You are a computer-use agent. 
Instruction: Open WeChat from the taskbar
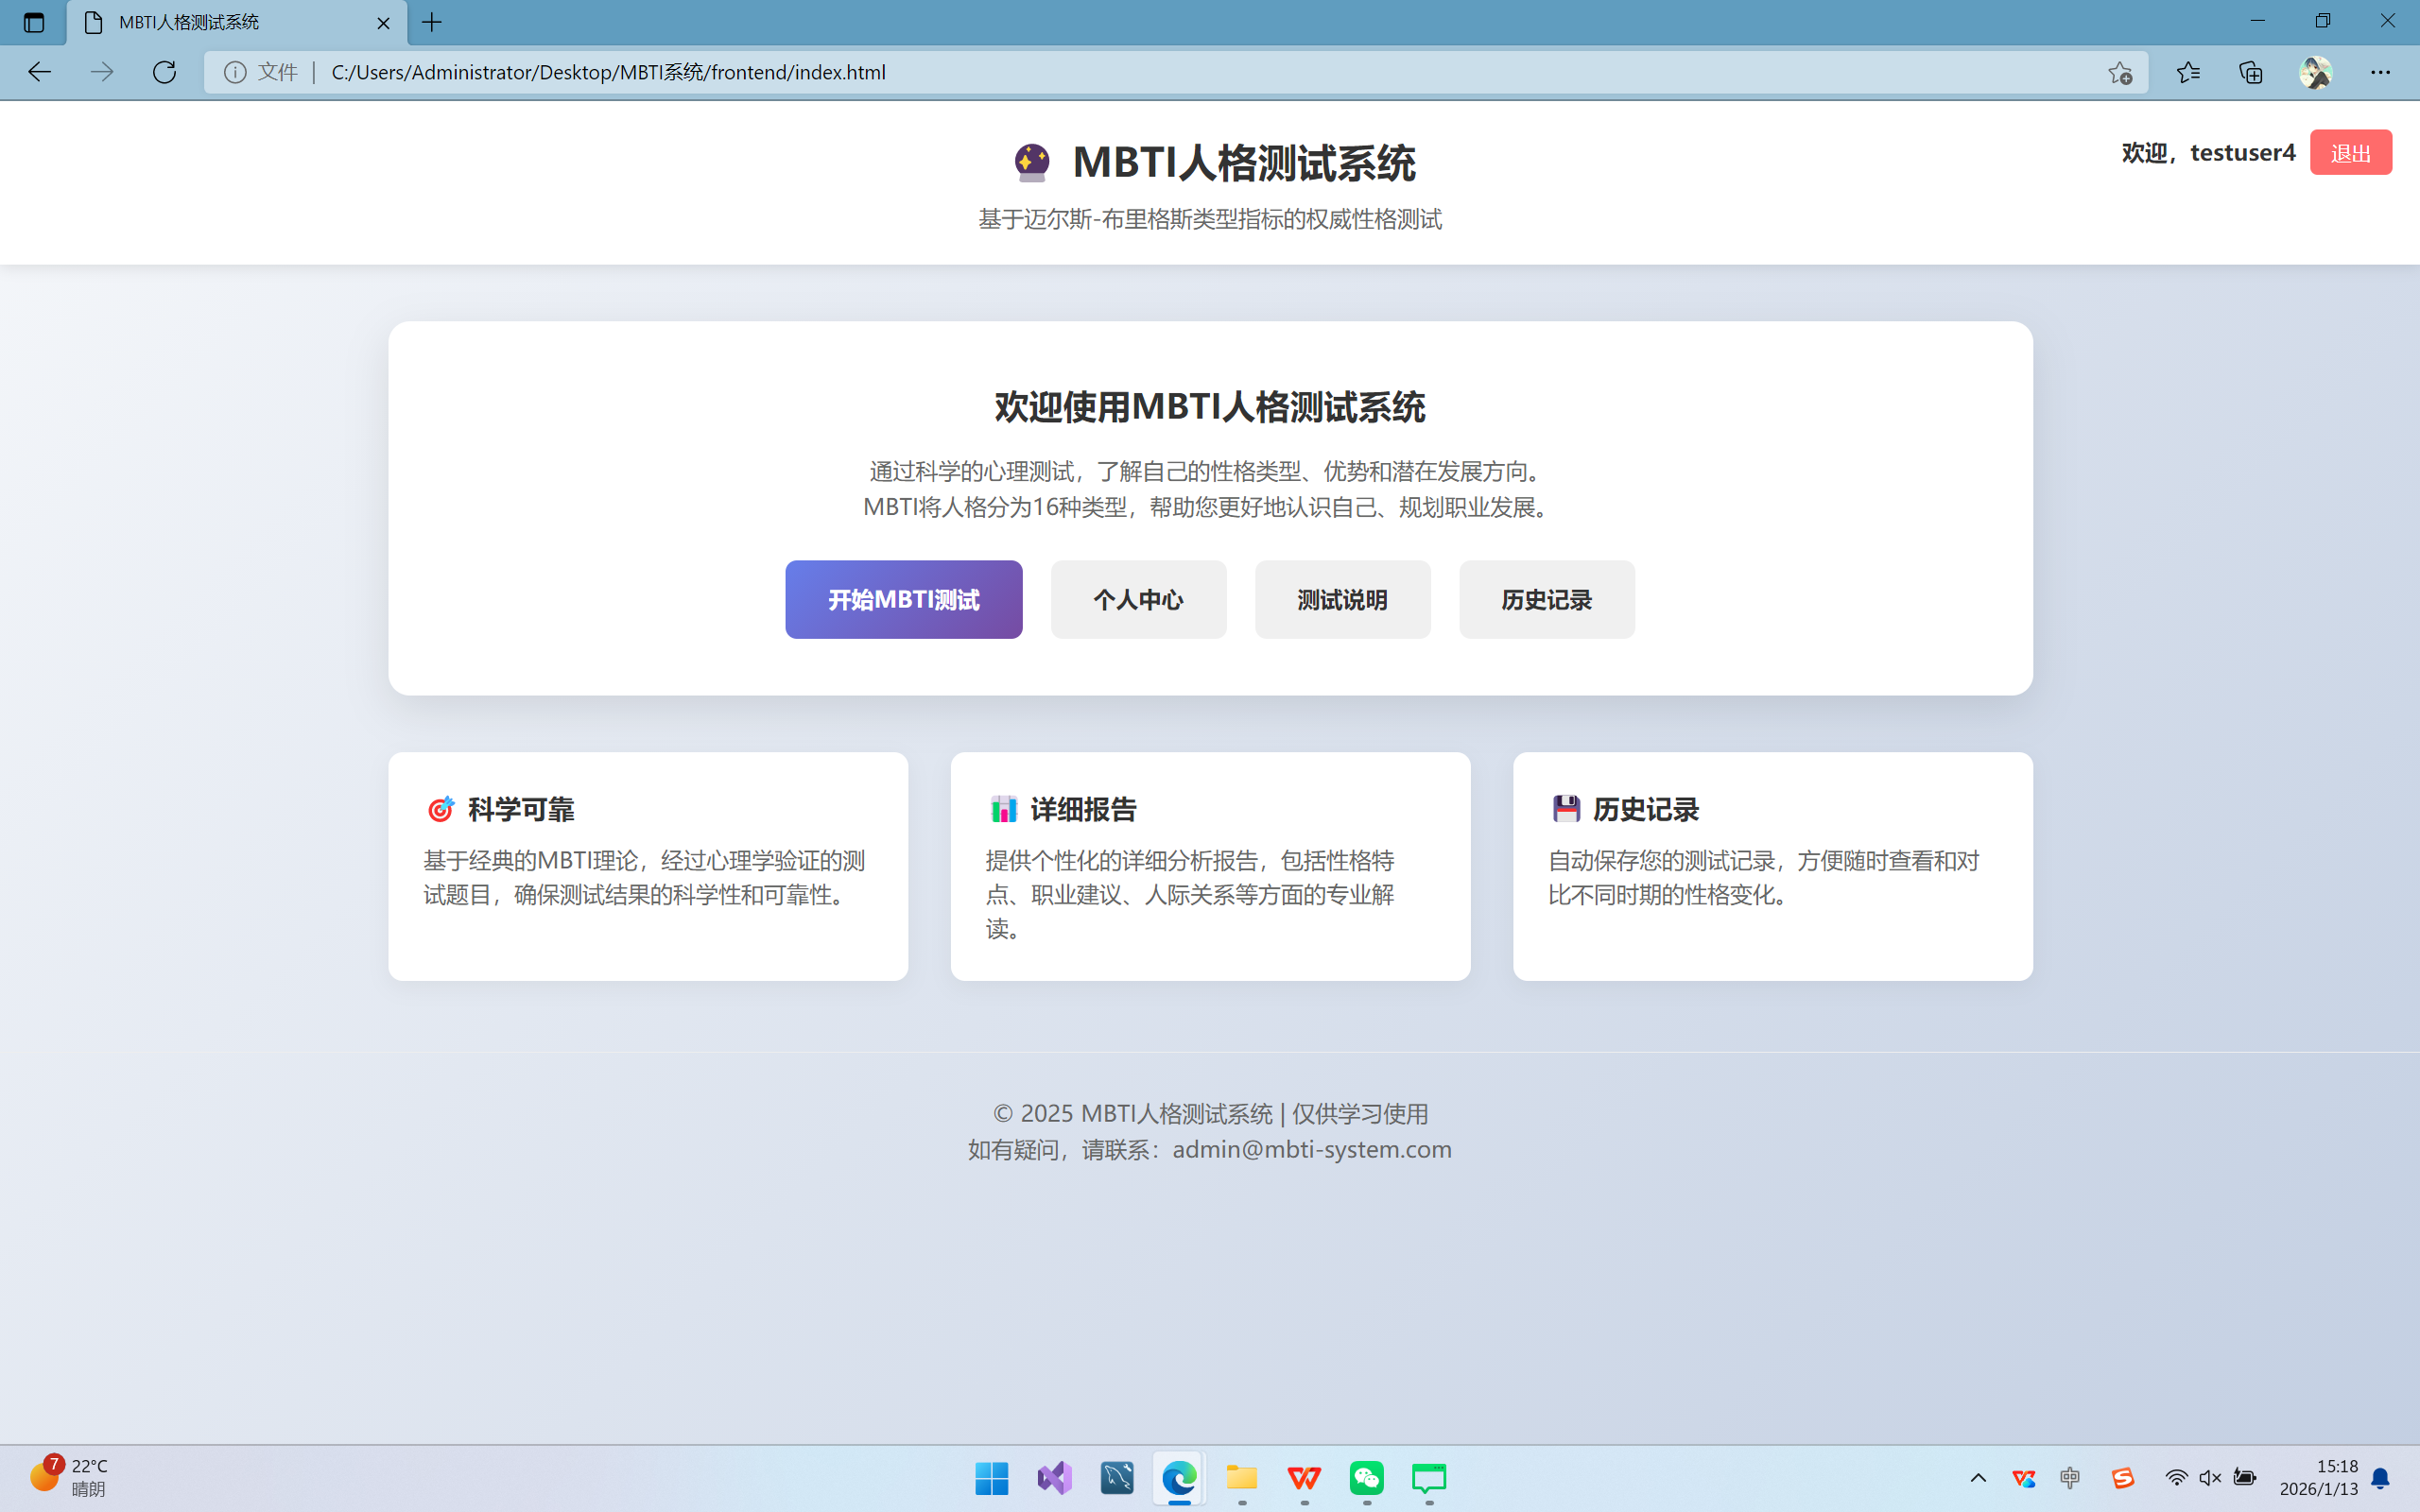[x=1366, y=1478]
